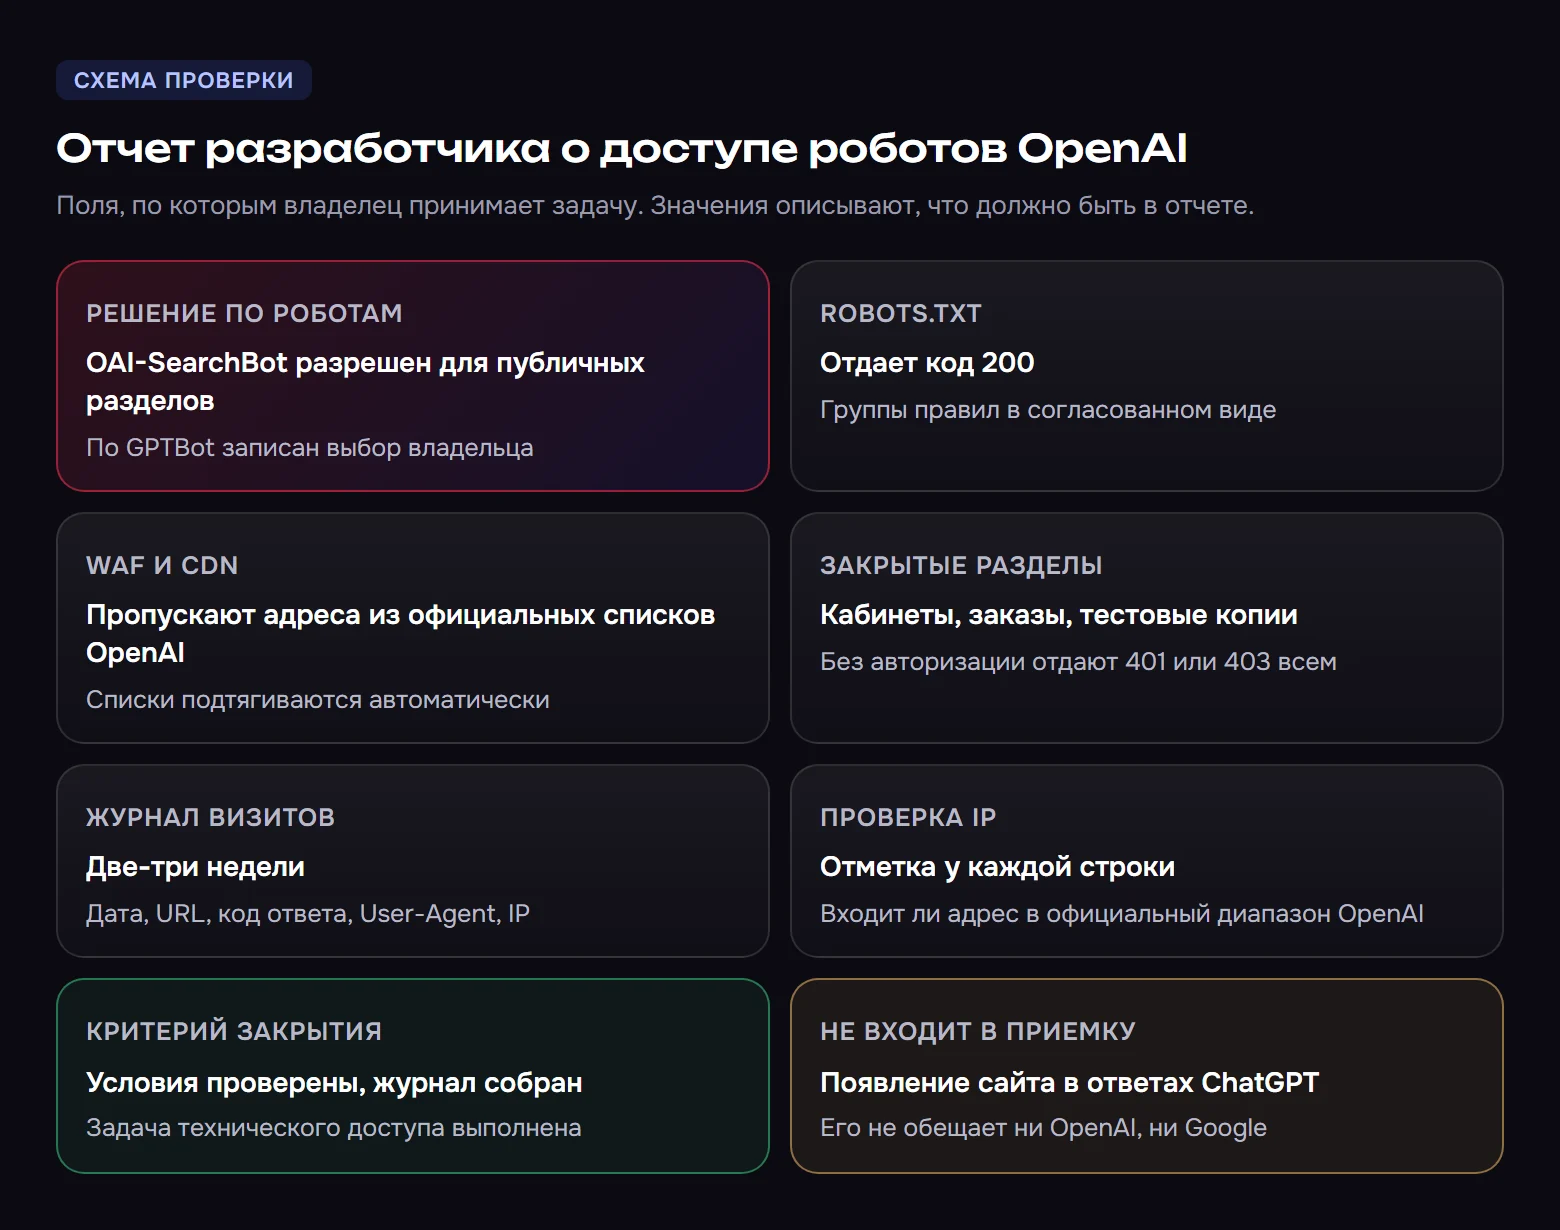Click the «СХЕМА ПРОВЕРКИ» badge
1560x1230 pixels.
pos(184,80)
